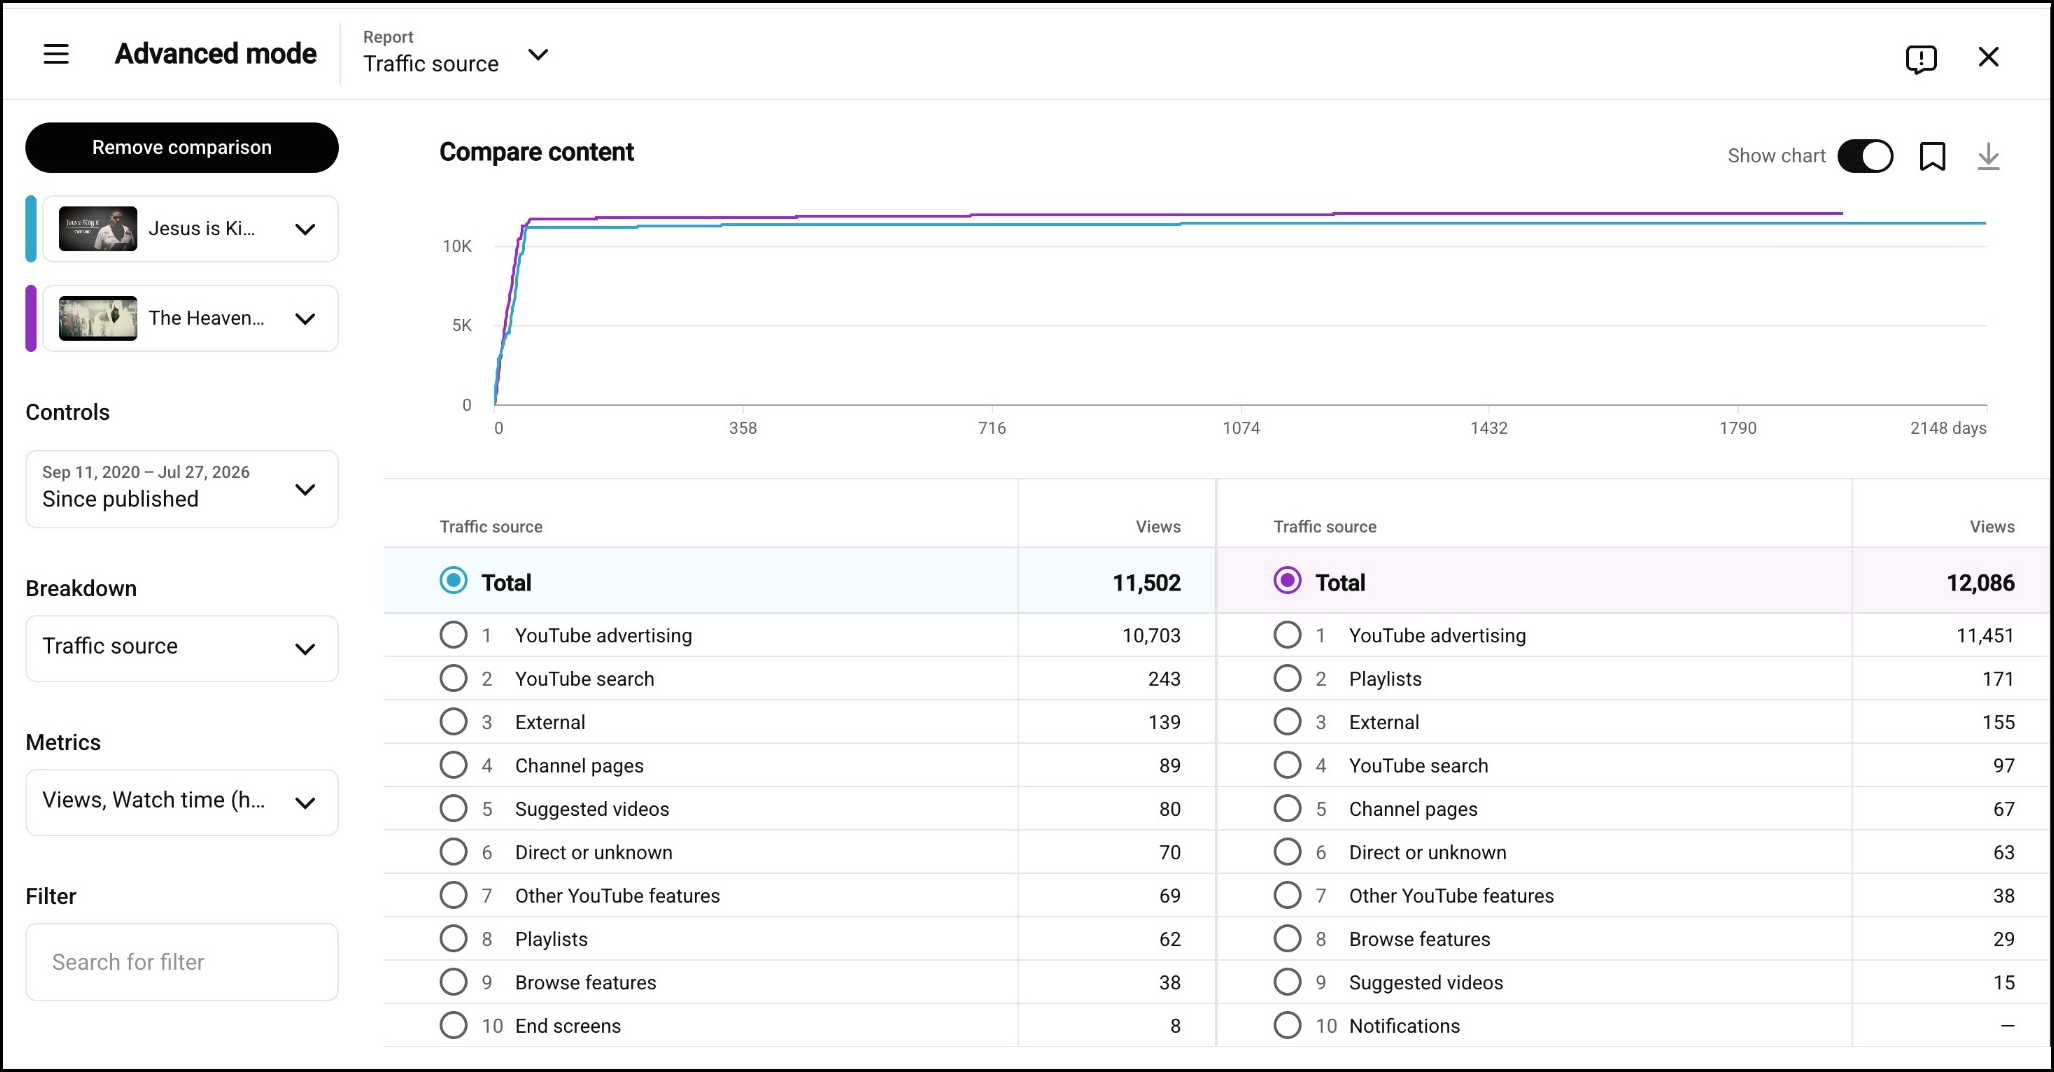This screenshot has height=1072, width=2054.
Task: Close the Advanced mode panel
Action: tap(1988, 57)
